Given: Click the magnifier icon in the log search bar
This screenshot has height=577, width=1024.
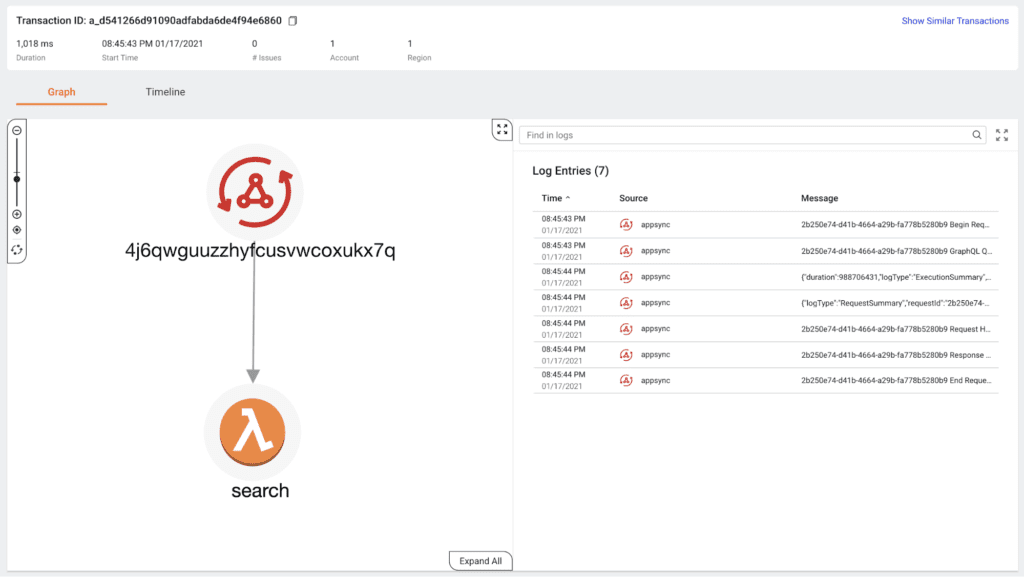Looking at the screenshot, I should tap(978, 133).
